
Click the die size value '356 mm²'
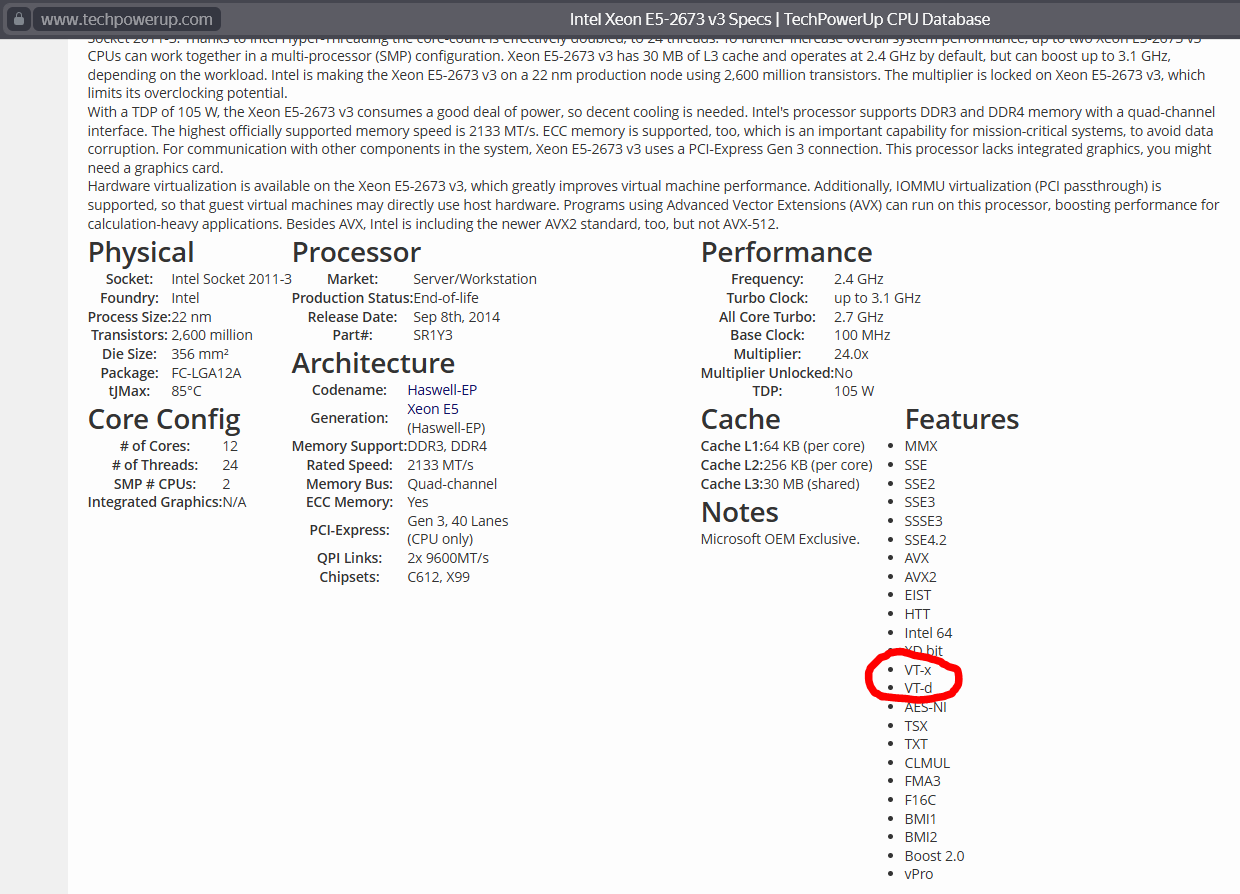pos(198,354)
